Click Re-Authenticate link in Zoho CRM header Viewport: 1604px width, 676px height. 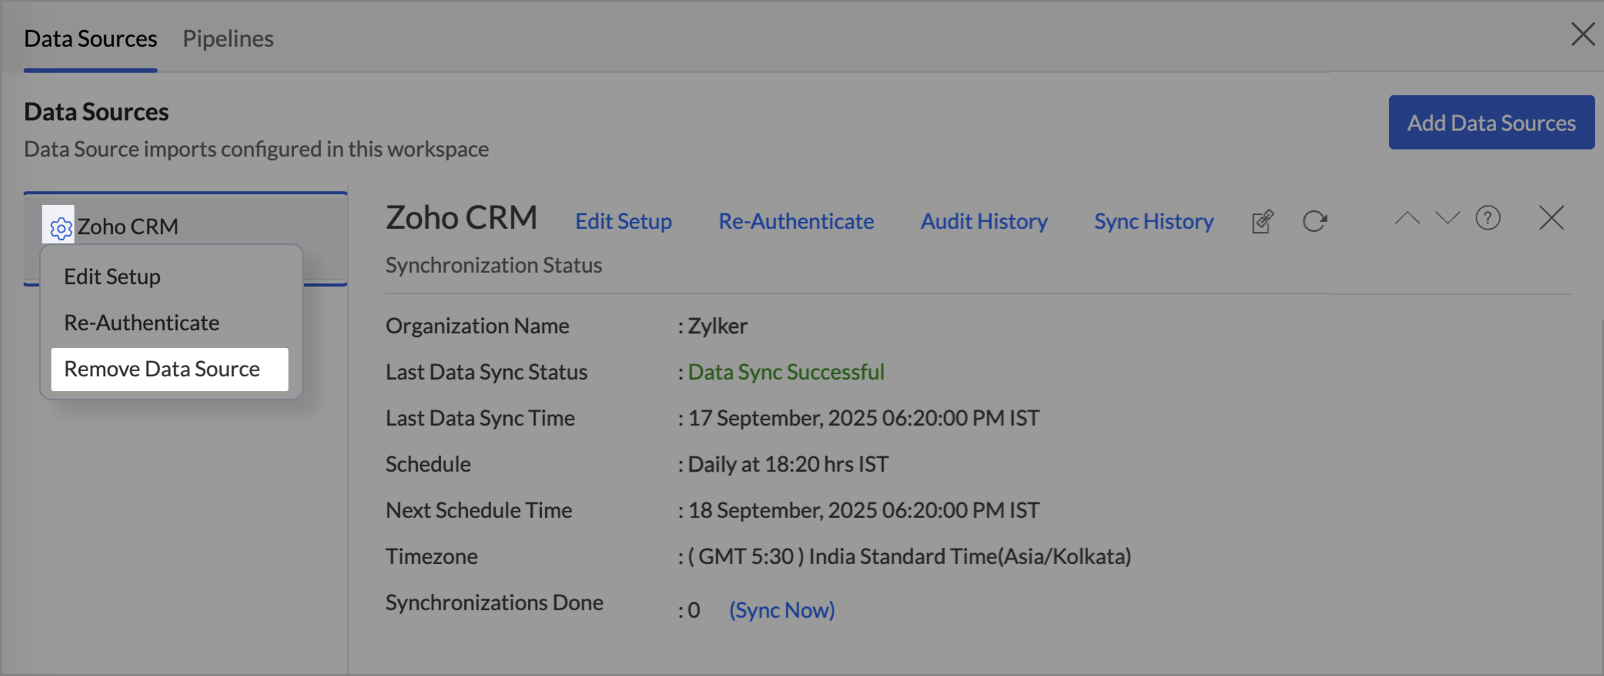point(796,221)
